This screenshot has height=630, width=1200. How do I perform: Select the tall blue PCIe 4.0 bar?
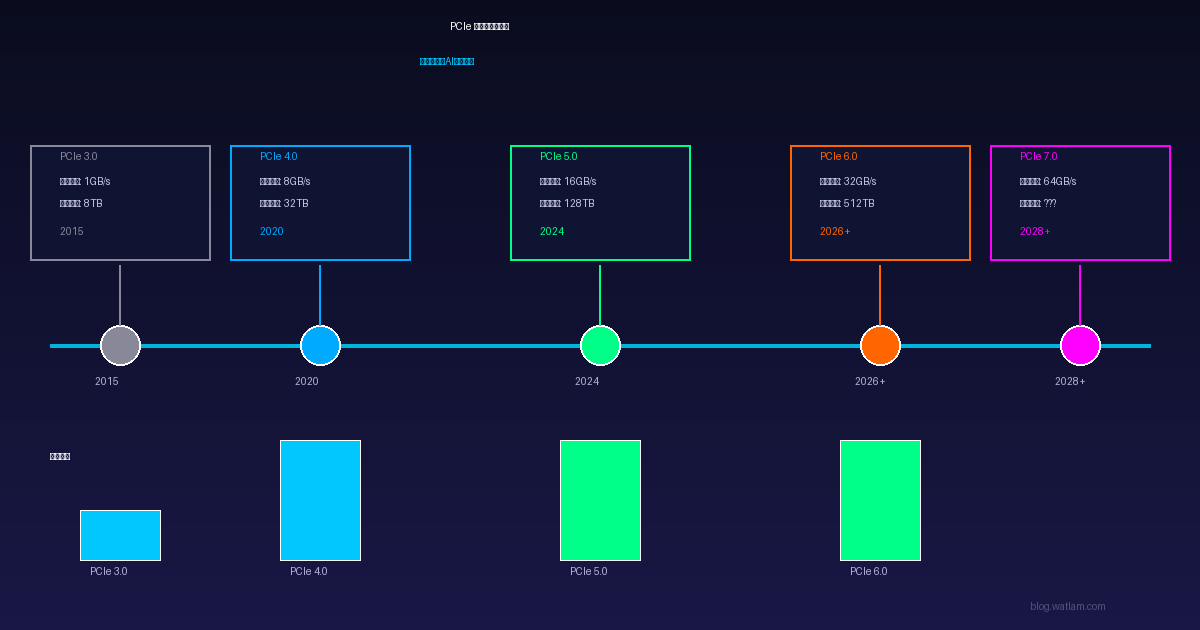coord(320,500)
